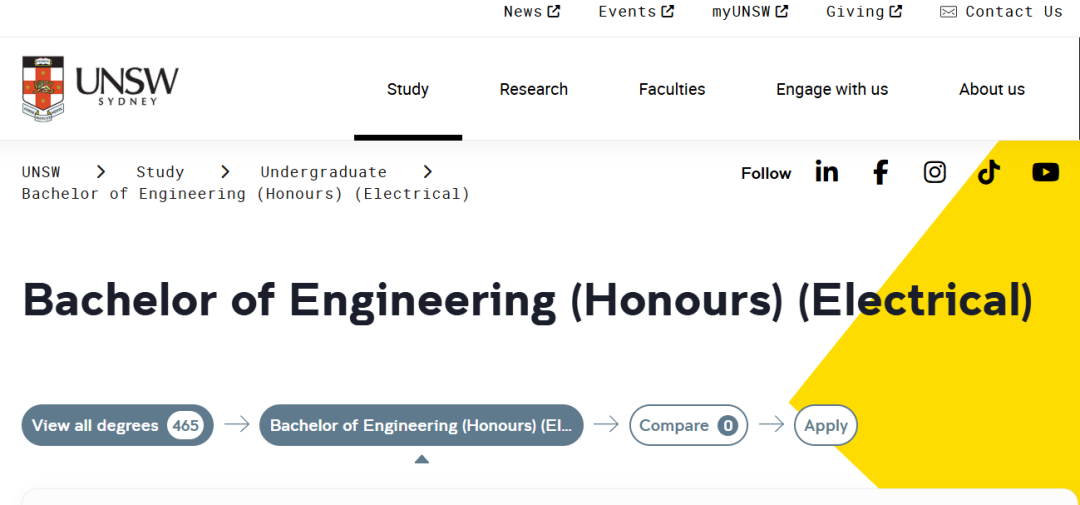
Task: Click the Contact Us envelope icon
Action: click(948, 12)
